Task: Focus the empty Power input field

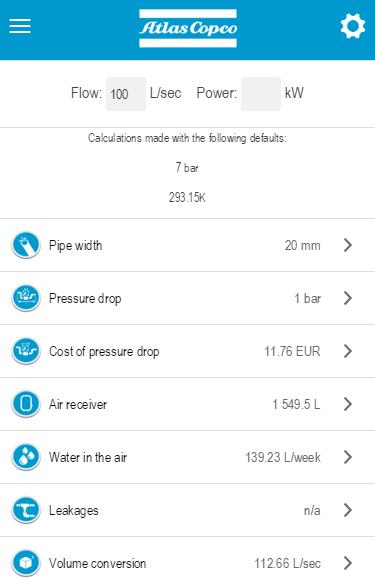Action: 261,94
